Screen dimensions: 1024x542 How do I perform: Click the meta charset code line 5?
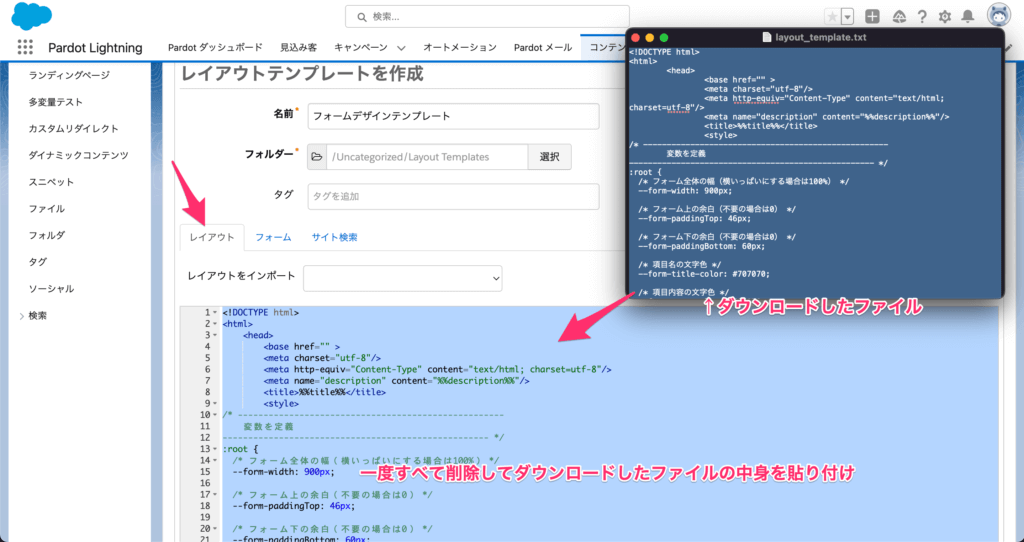click(322, 358)
